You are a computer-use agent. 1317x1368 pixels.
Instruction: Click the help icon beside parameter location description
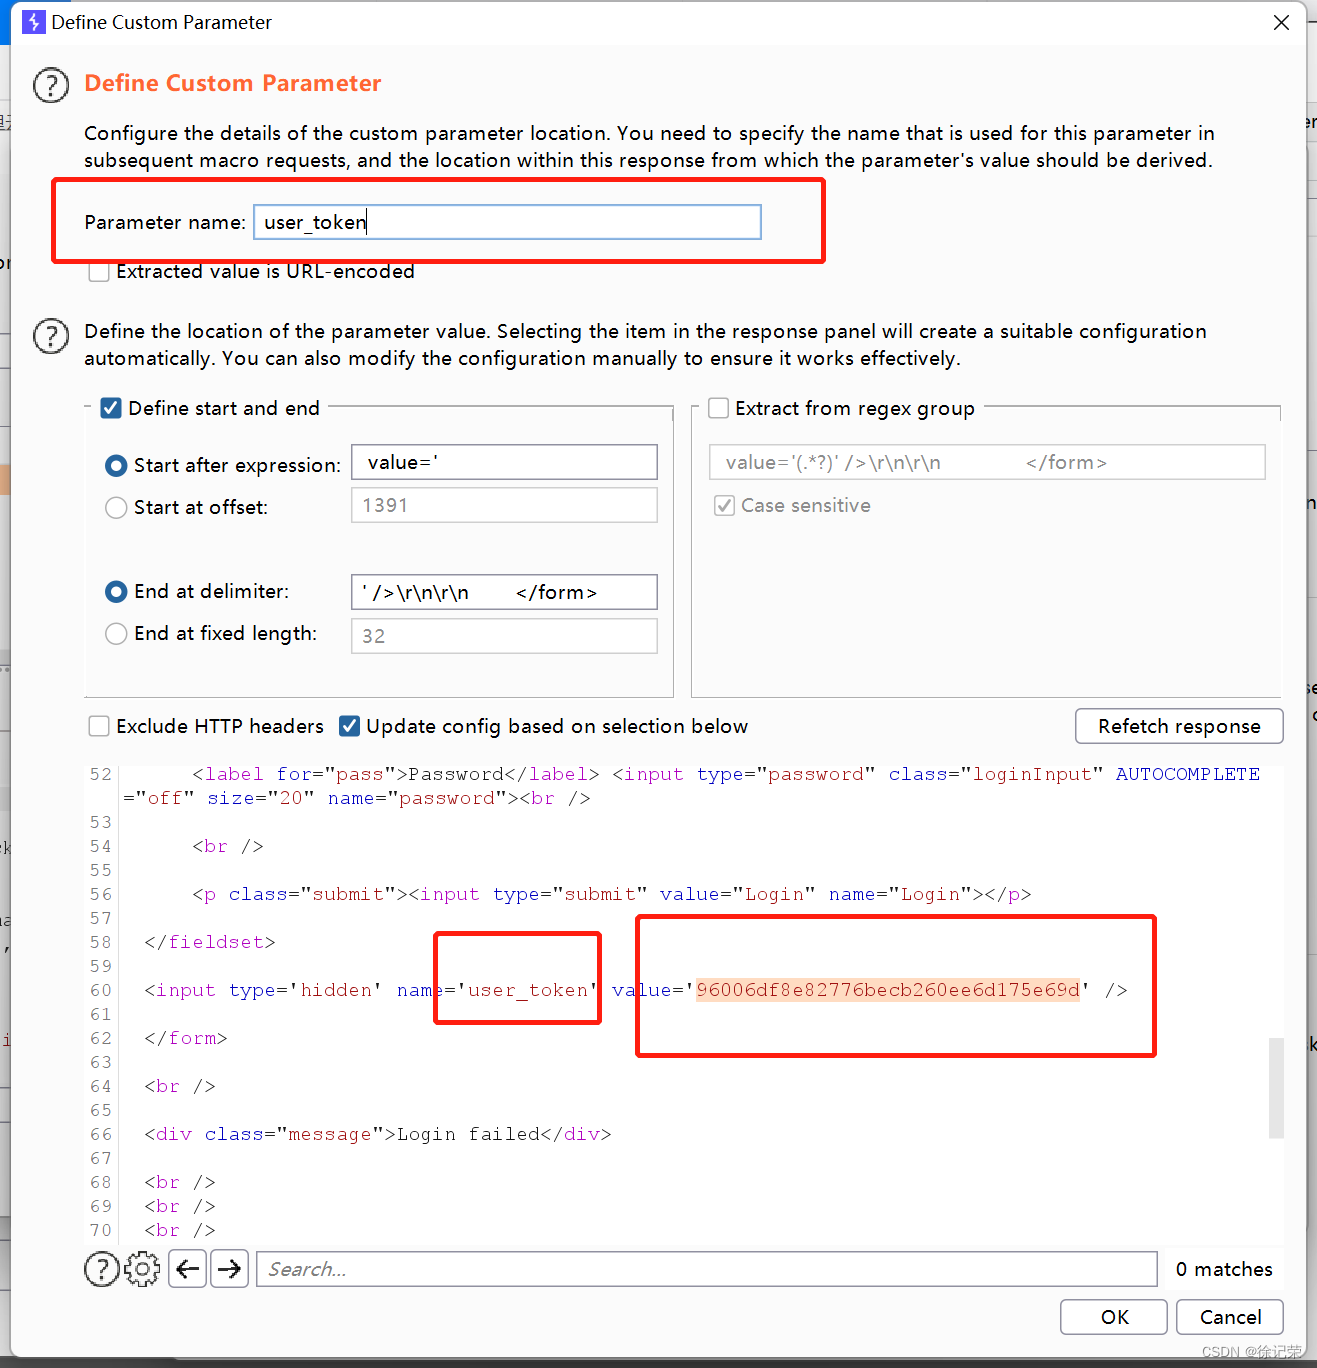[x=51, y=336]
